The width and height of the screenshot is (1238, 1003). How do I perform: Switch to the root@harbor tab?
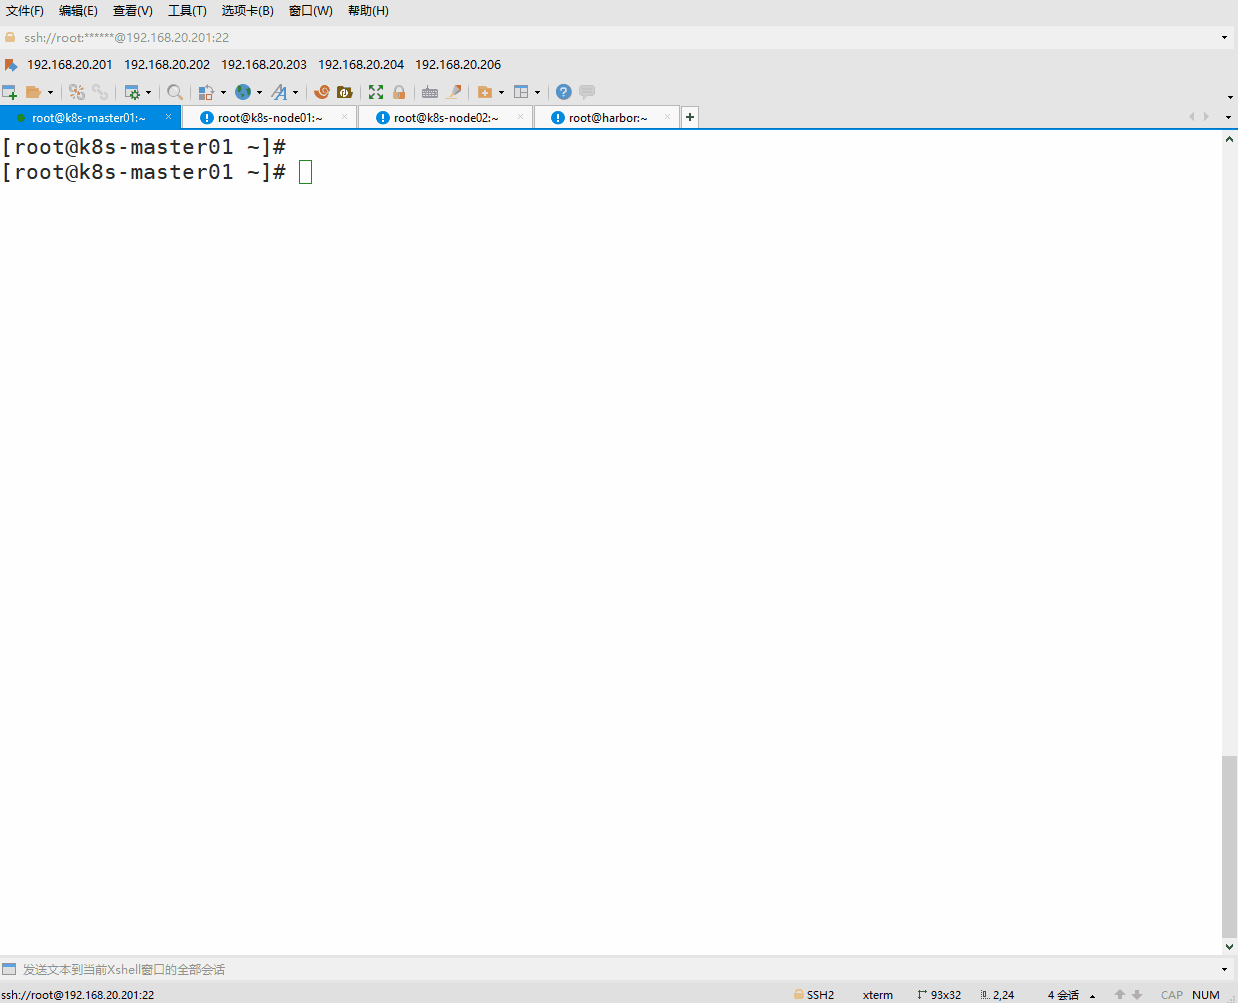[607, 118]
